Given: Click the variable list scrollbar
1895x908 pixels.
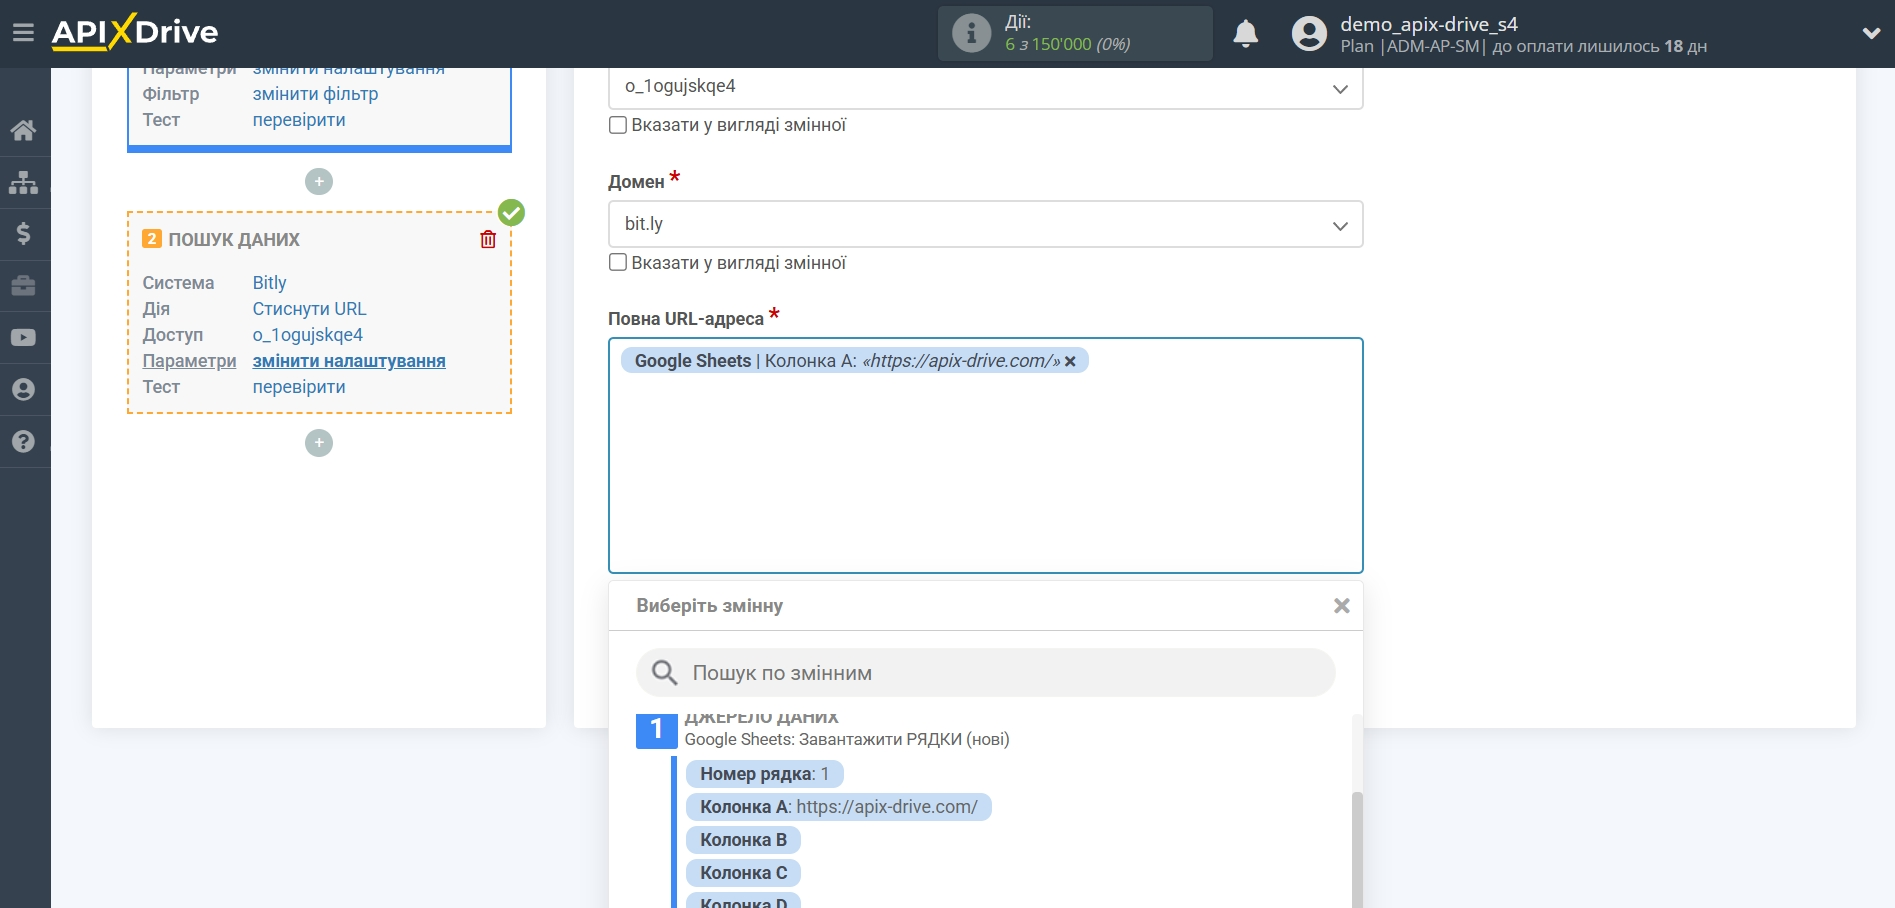Looking at the screenshot, I should [1357, 850].
